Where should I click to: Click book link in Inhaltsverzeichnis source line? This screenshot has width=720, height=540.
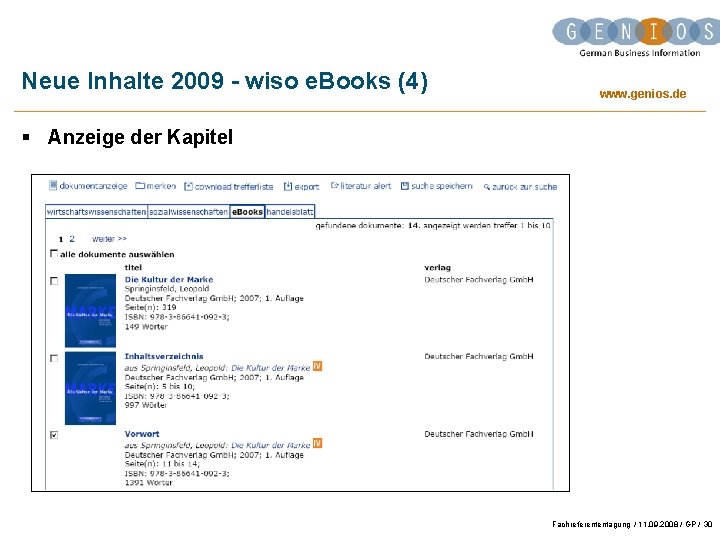tap(270, 368)
